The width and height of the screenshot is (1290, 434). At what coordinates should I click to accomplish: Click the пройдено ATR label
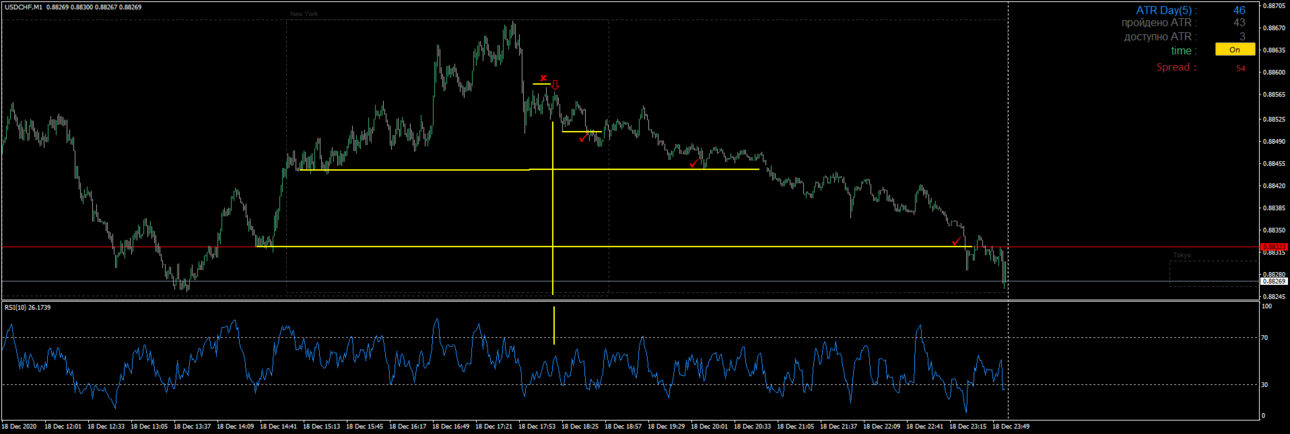(x=1157, y=22)
